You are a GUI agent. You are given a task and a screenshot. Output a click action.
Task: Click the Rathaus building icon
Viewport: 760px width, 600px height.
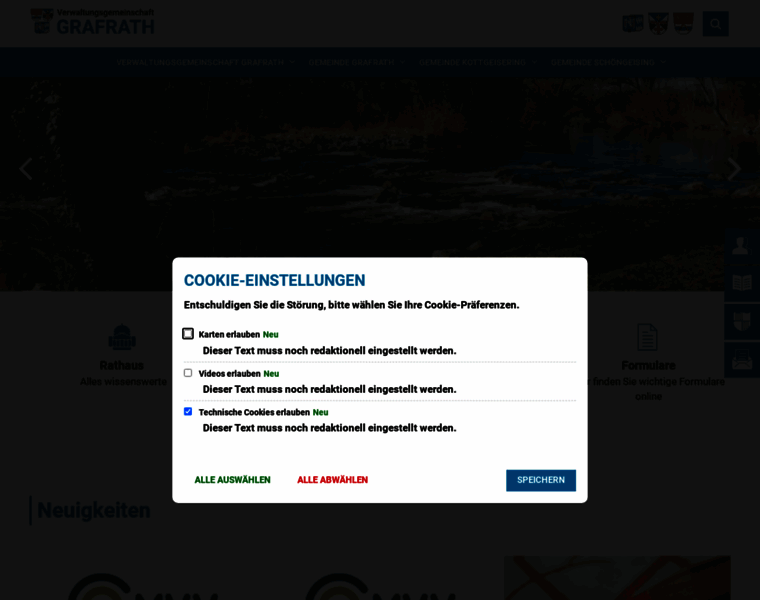click(x=122, y=337)
